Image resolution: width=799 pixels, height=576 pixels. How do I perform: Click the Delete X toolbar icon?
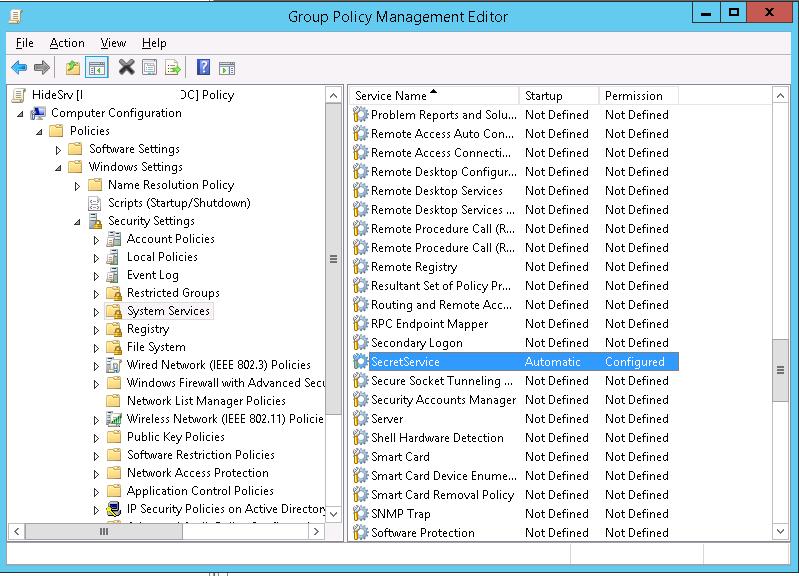tap(126, 68)
